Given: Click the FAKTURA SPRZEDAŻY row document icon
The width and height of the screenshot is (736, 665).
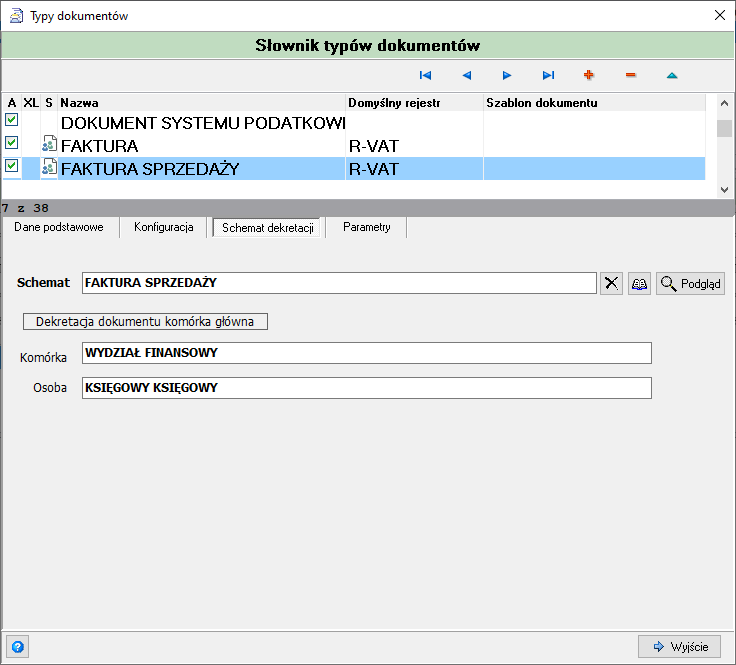Looking at the screenshot, I should point(49,167).
